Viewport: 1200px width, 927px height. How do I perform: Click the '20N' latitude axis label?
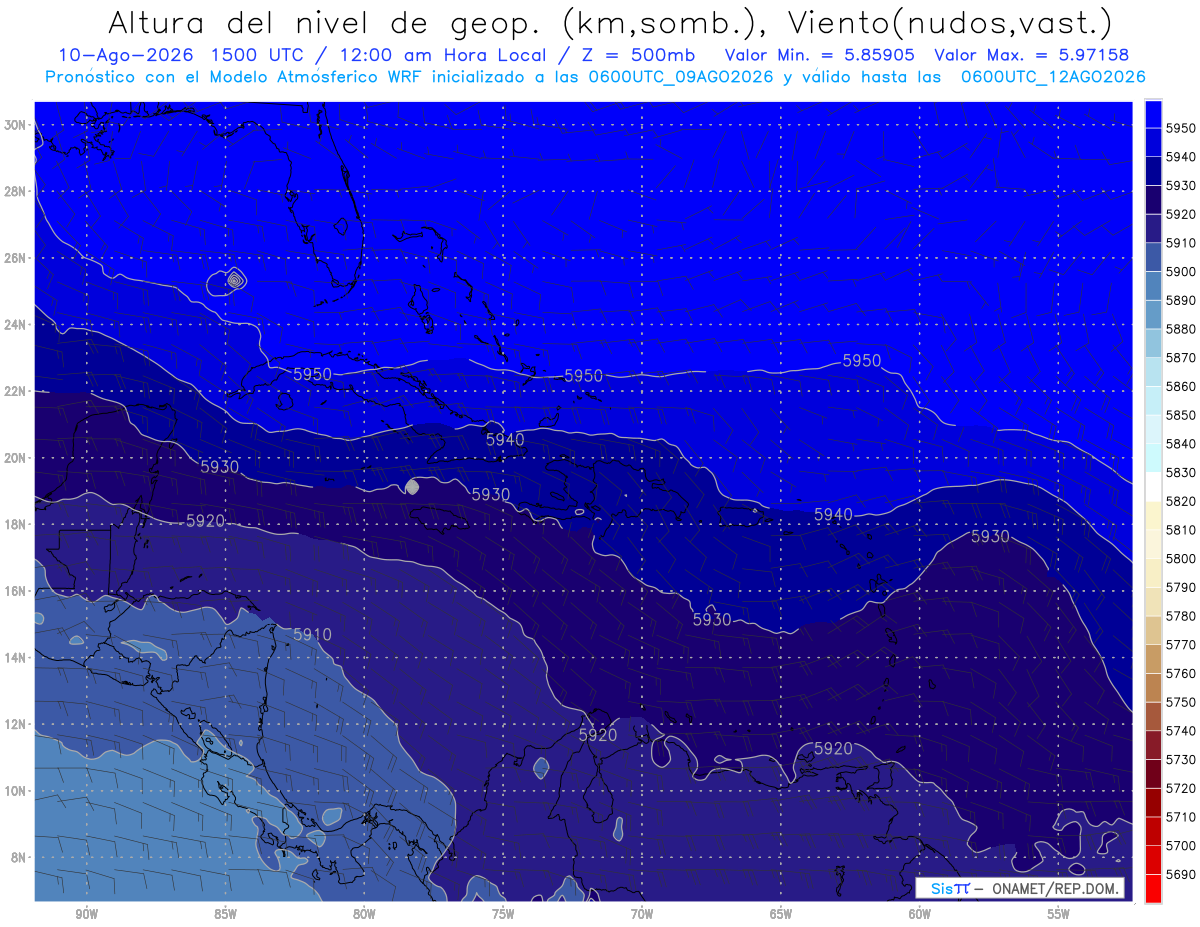[x=15, y=458]
